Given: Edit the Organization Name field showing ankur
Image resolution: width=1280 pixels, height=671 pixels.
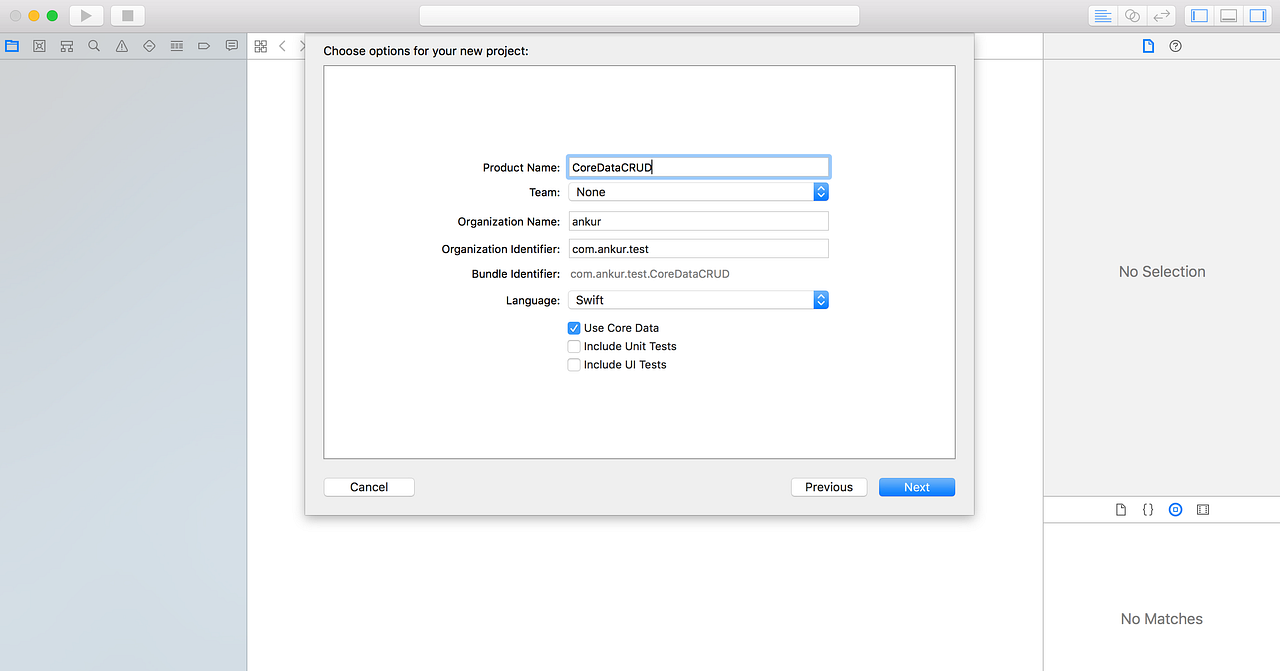Looking at the screenshot, I should tap(698, 220).
